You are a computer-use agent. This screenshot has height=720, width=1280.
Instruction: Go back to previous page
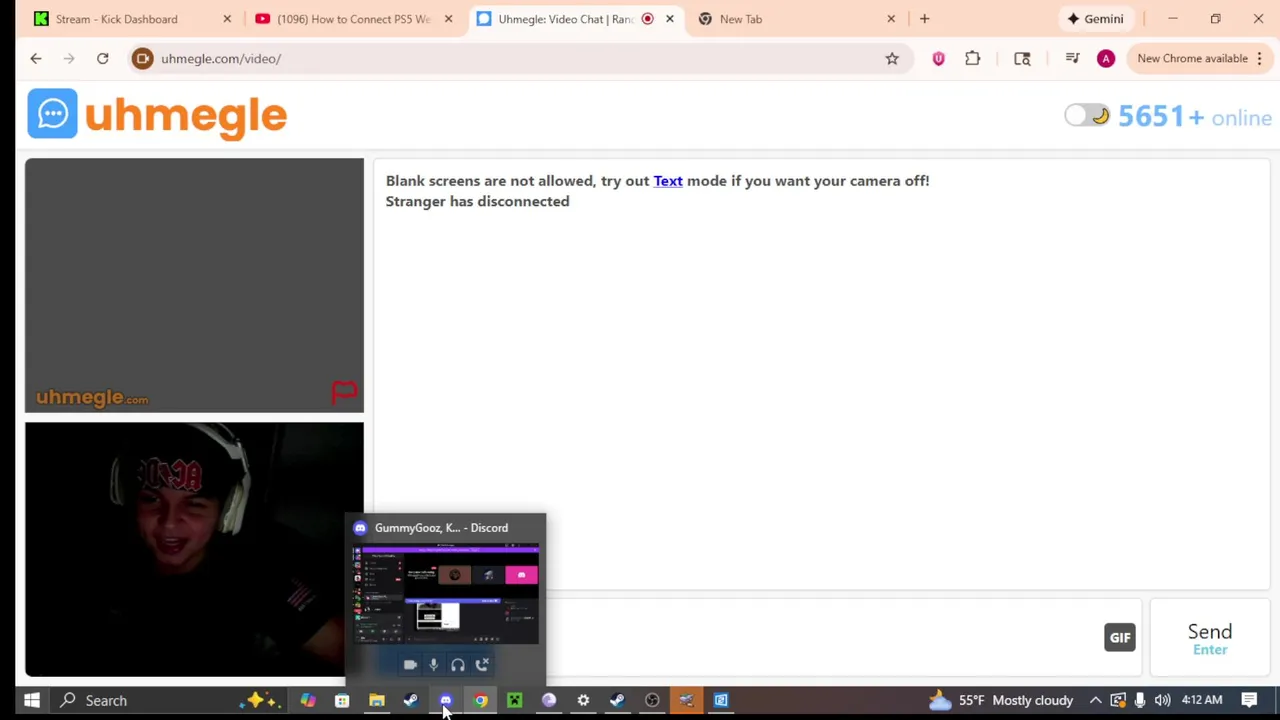(36, 59)
